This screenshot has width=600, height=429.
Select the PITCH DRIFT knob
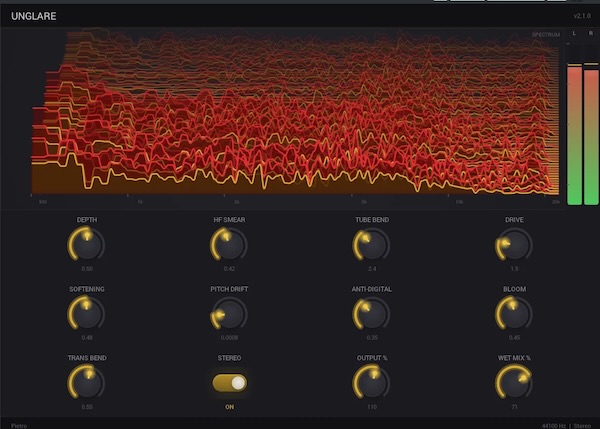229,313
